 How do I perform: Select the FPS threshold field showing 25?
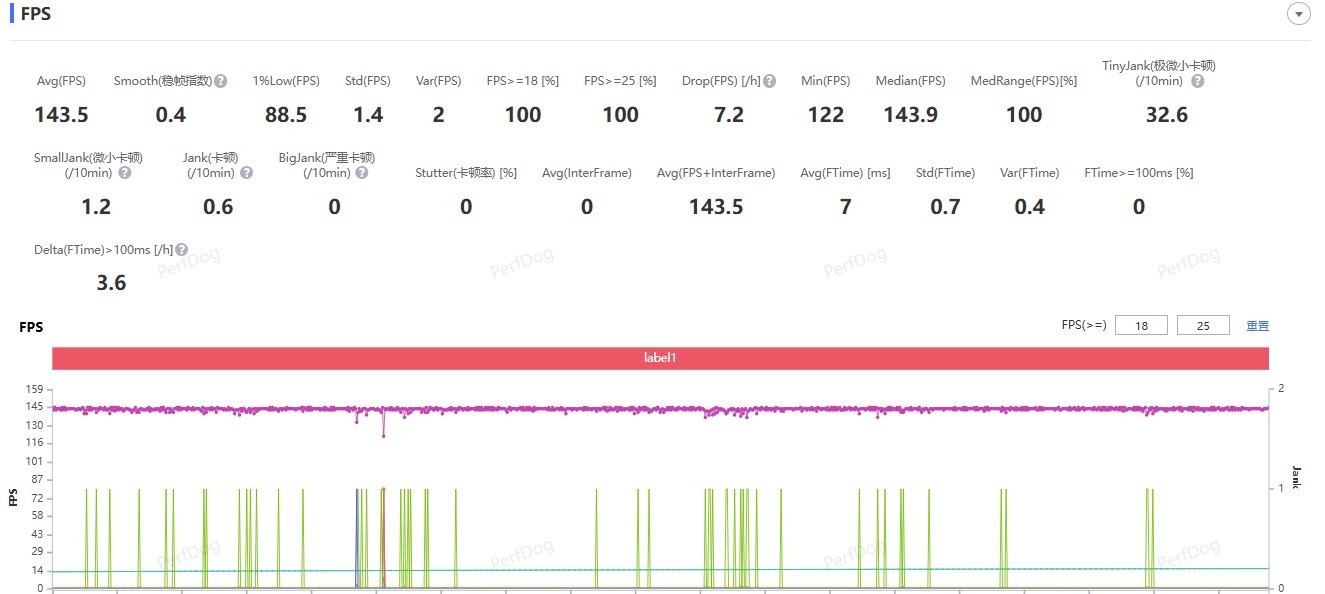click(1203, 326)
